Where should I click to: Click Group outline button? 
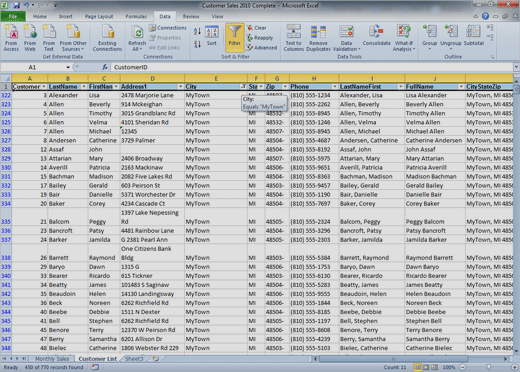pyautogui.click(x=429, y=37)
